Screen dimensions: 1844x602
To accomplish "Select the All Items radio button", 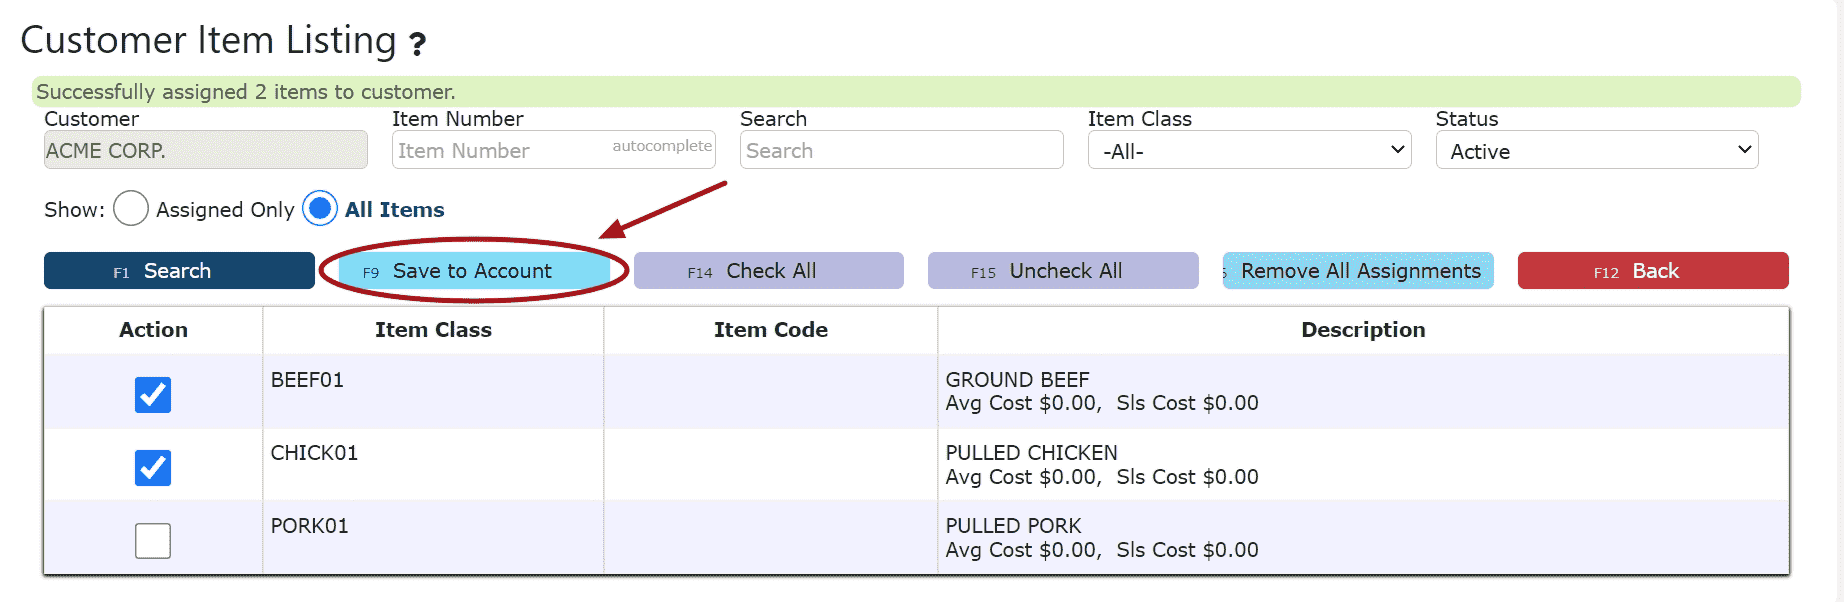I will [x=320, y=209].
